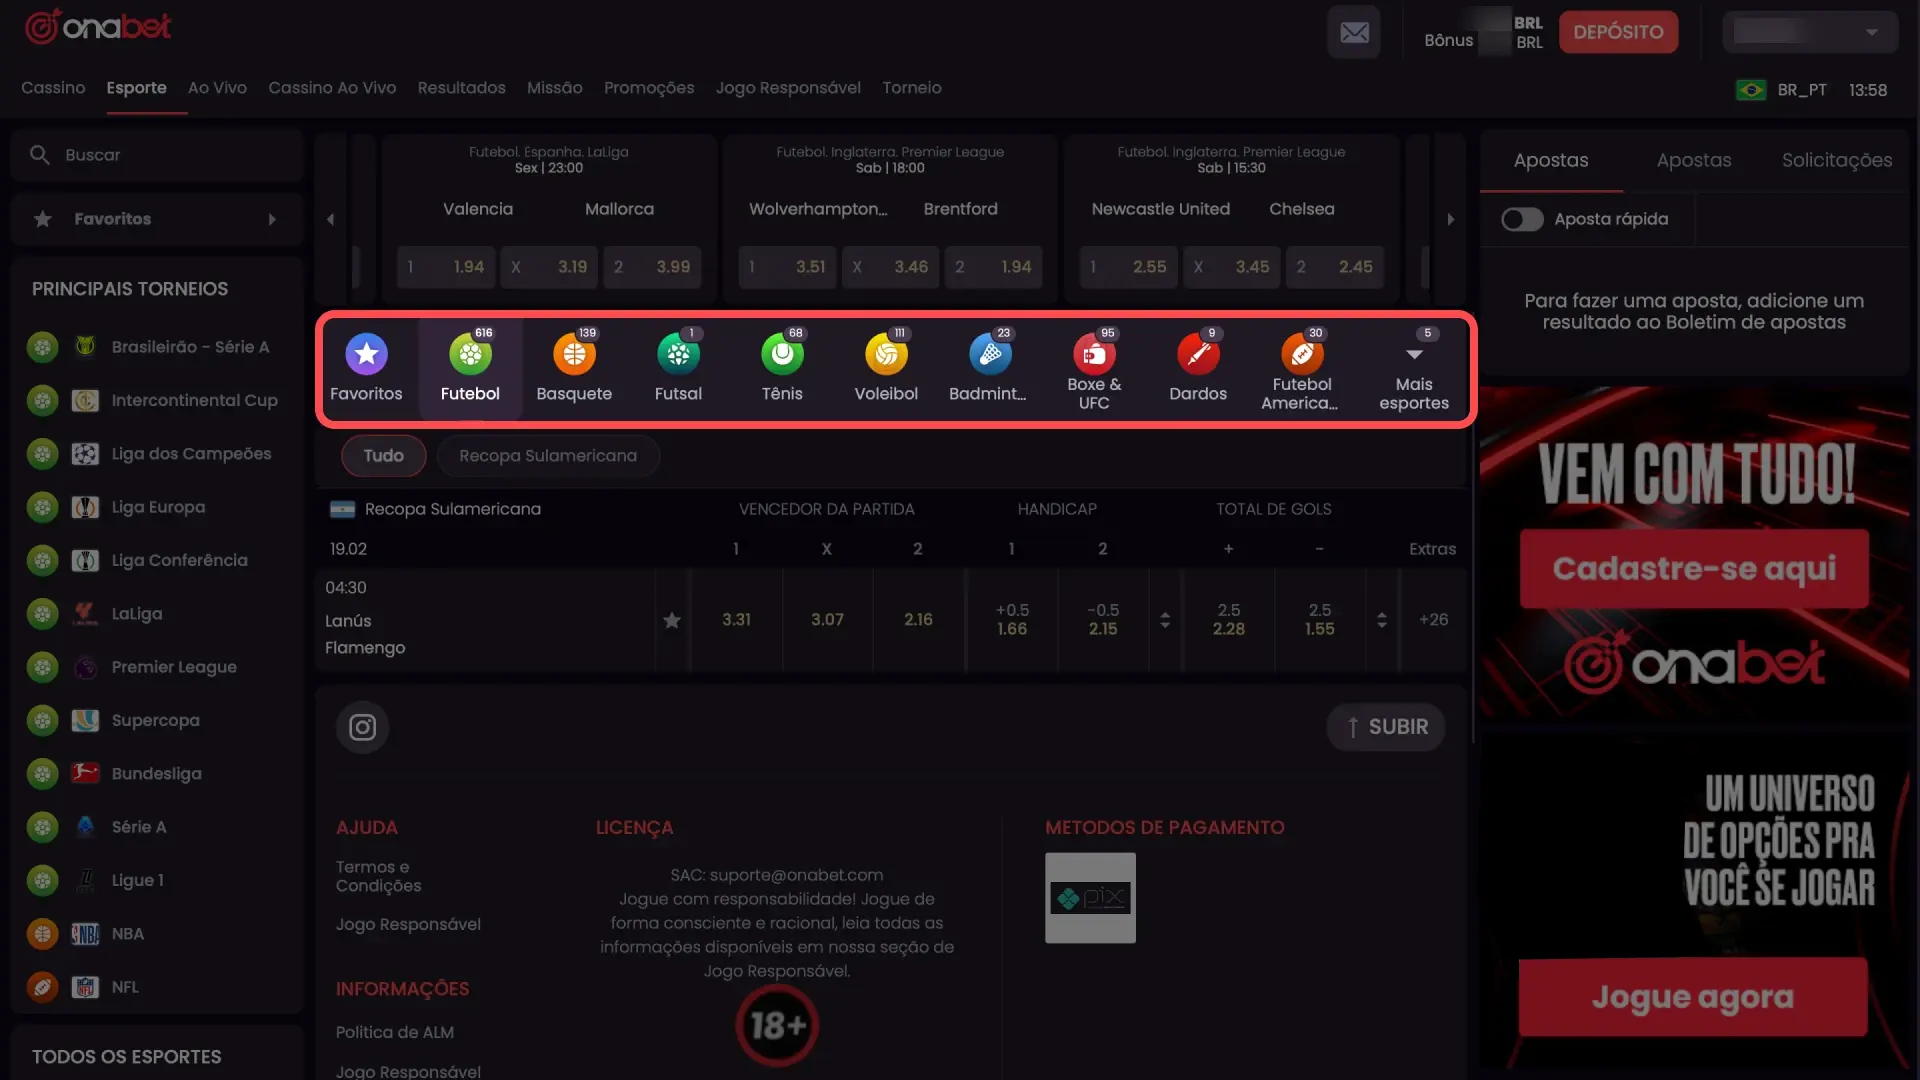
Task: Pick Valencia win odds 1.94
Action: coord(447,267)
